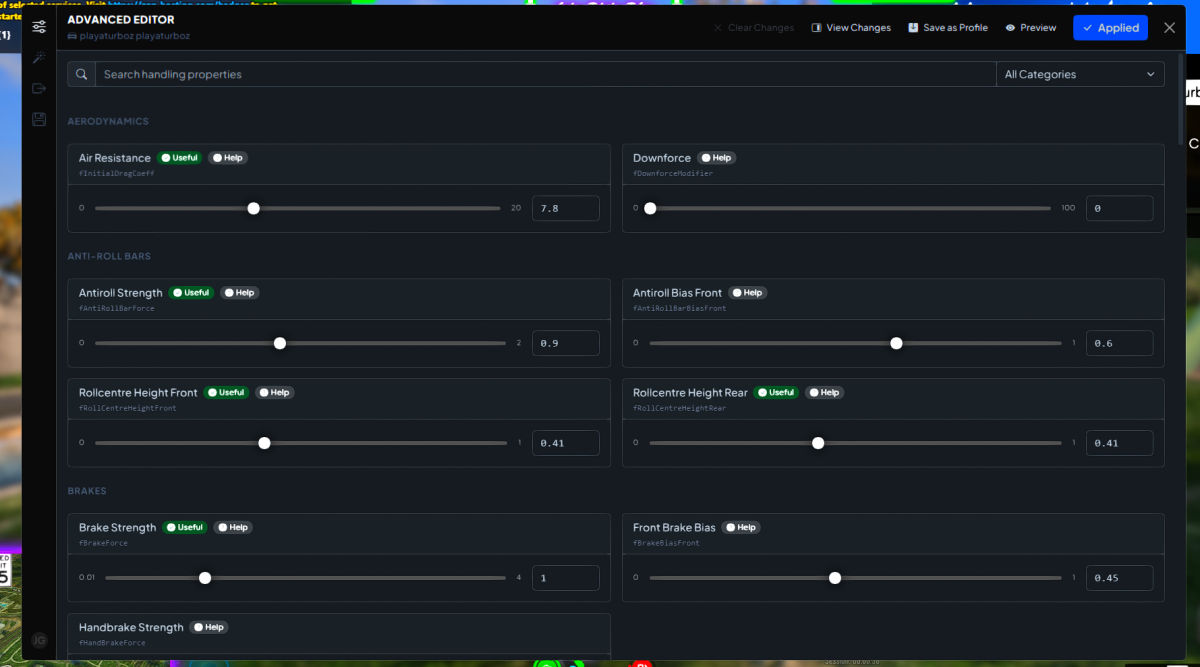Click the fDownforceModifier property name
The image size is (1200, 667).
[673, 173]
